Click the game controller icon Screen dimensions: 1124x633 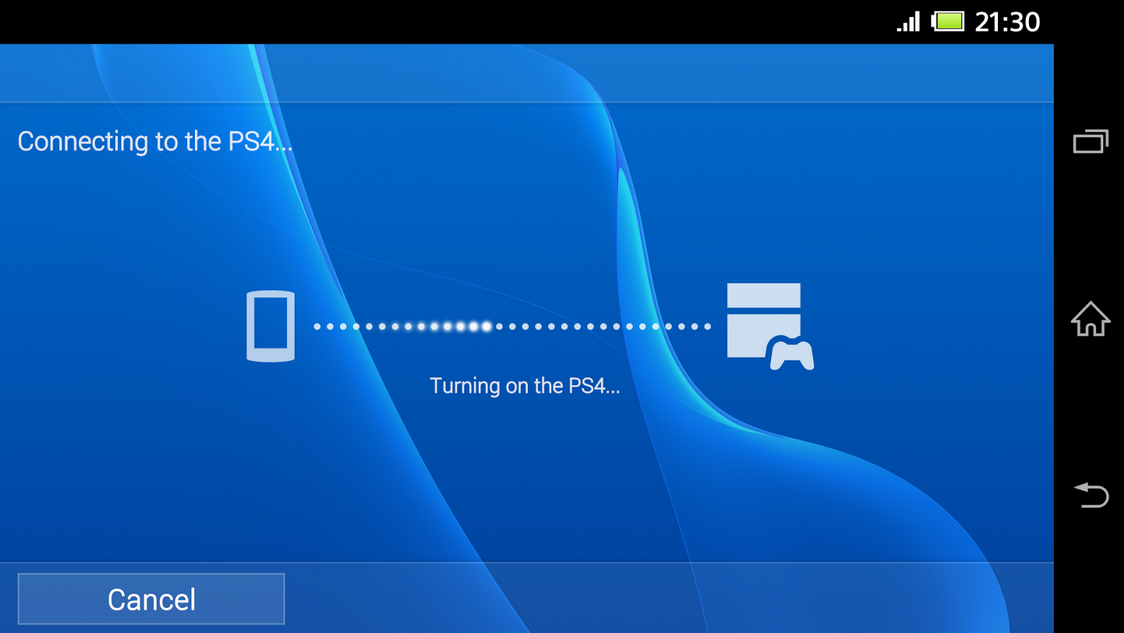pos(791,354)
